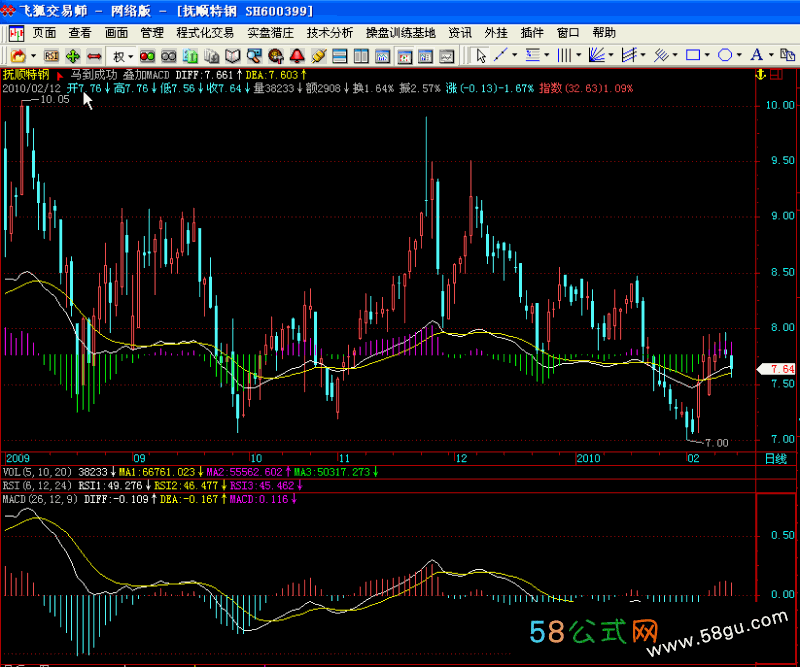The image size is (800, 667).
Task: Select the vertical cycle lines tool
Action: pyautogui.click(x=564, y=55)
